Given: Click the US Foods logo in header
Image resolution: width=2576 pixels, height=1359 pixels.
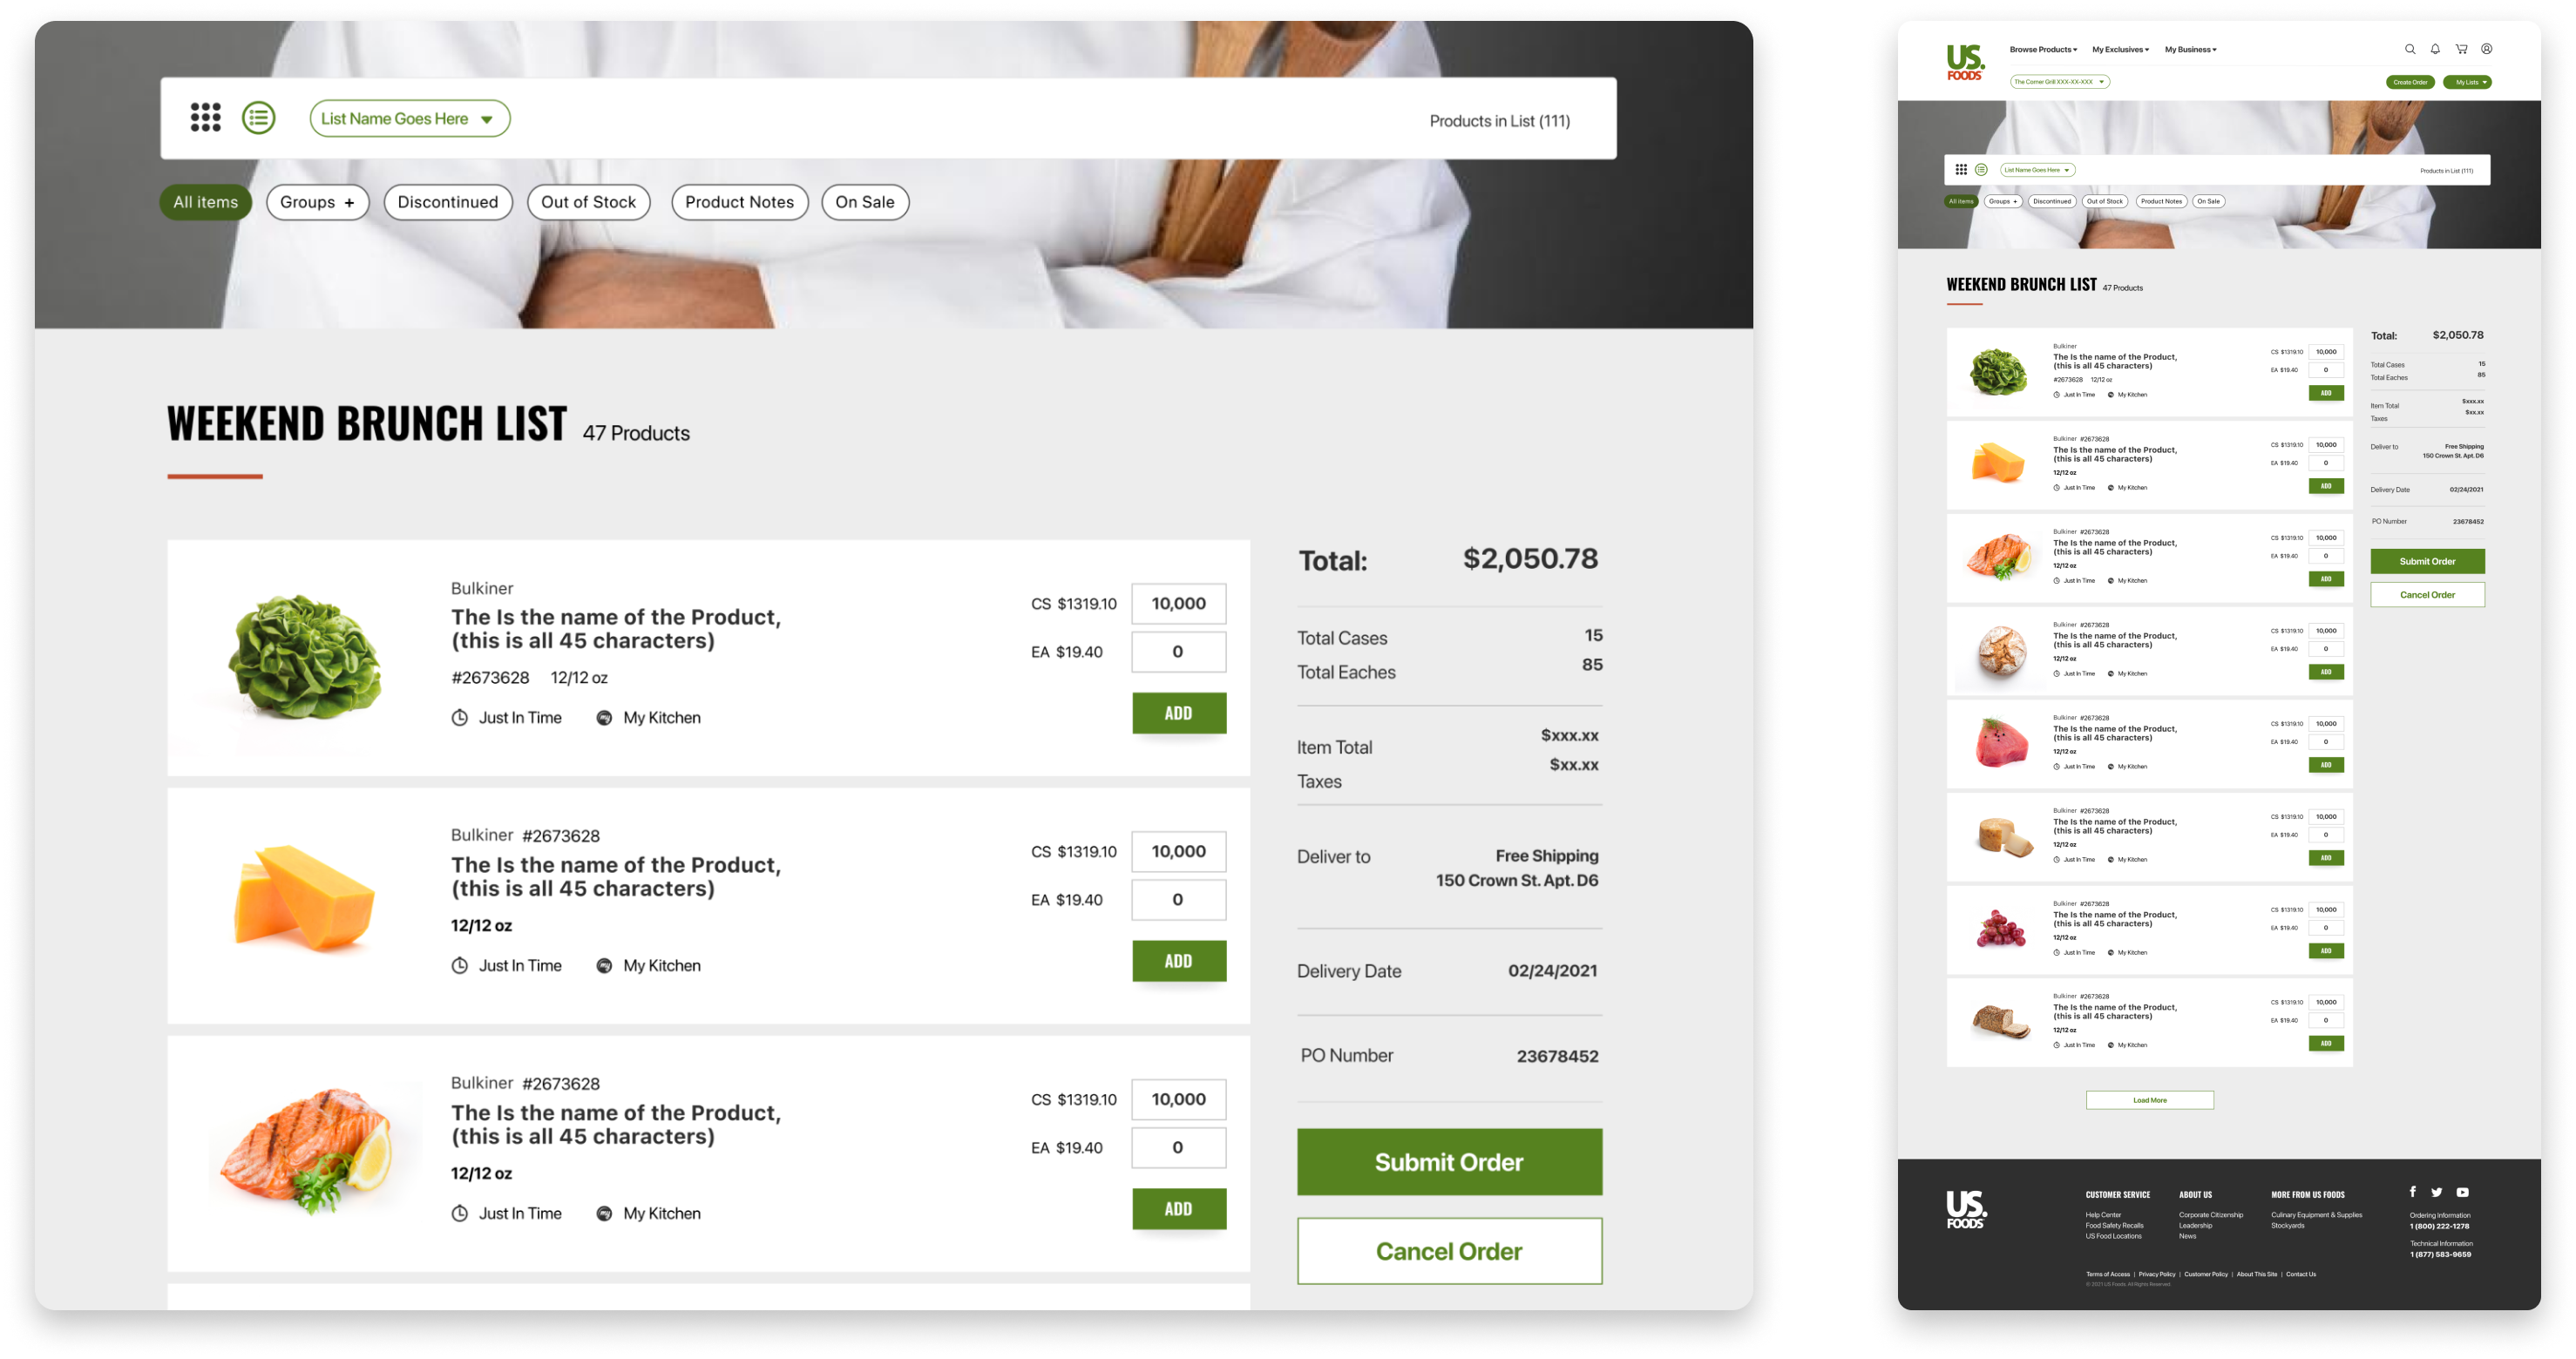Looking at the screenshot, I should tap(1965, 62).
